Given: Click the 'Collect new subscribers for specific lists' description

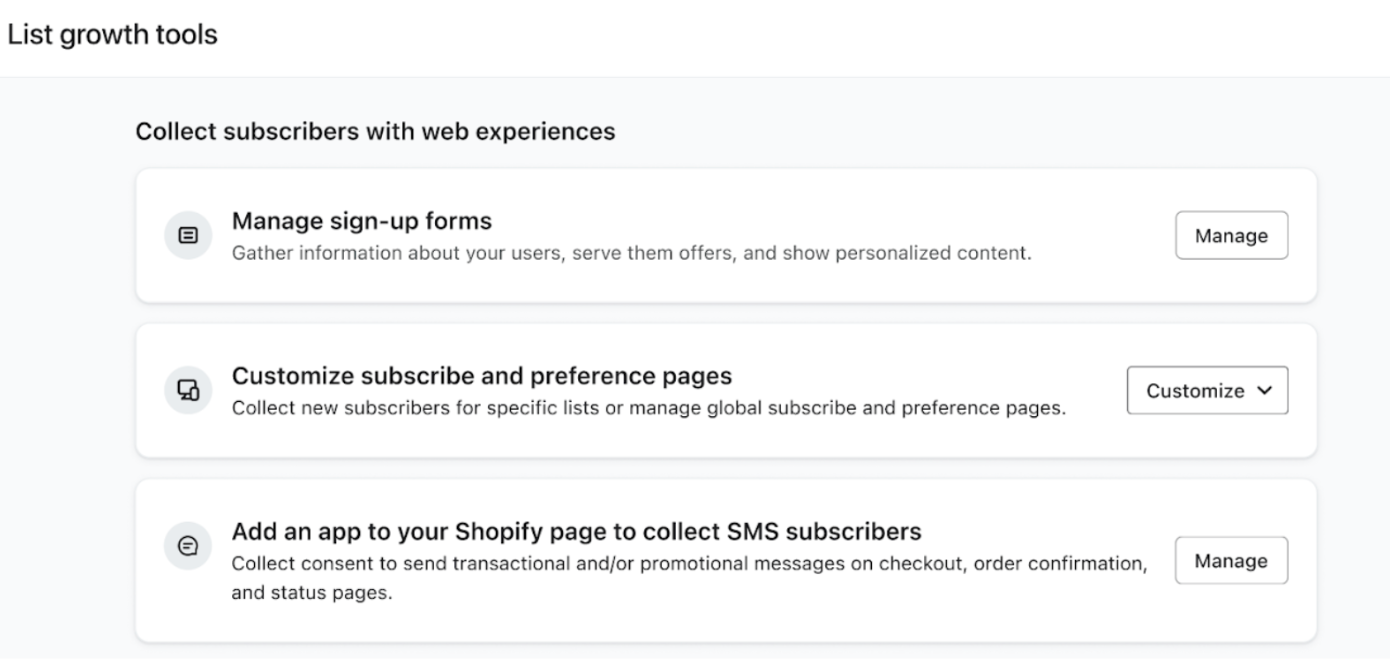Looking at the screenshot, I should tap(649, 409).
